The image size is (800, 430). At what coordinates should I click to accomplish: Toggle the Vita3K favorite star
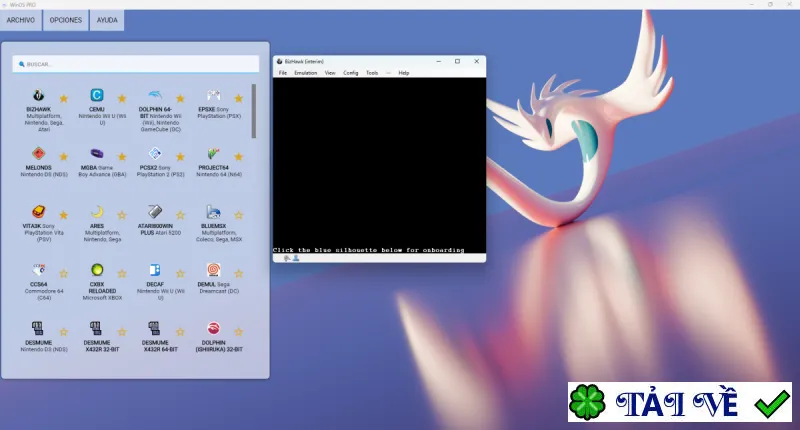click(64, 215)
